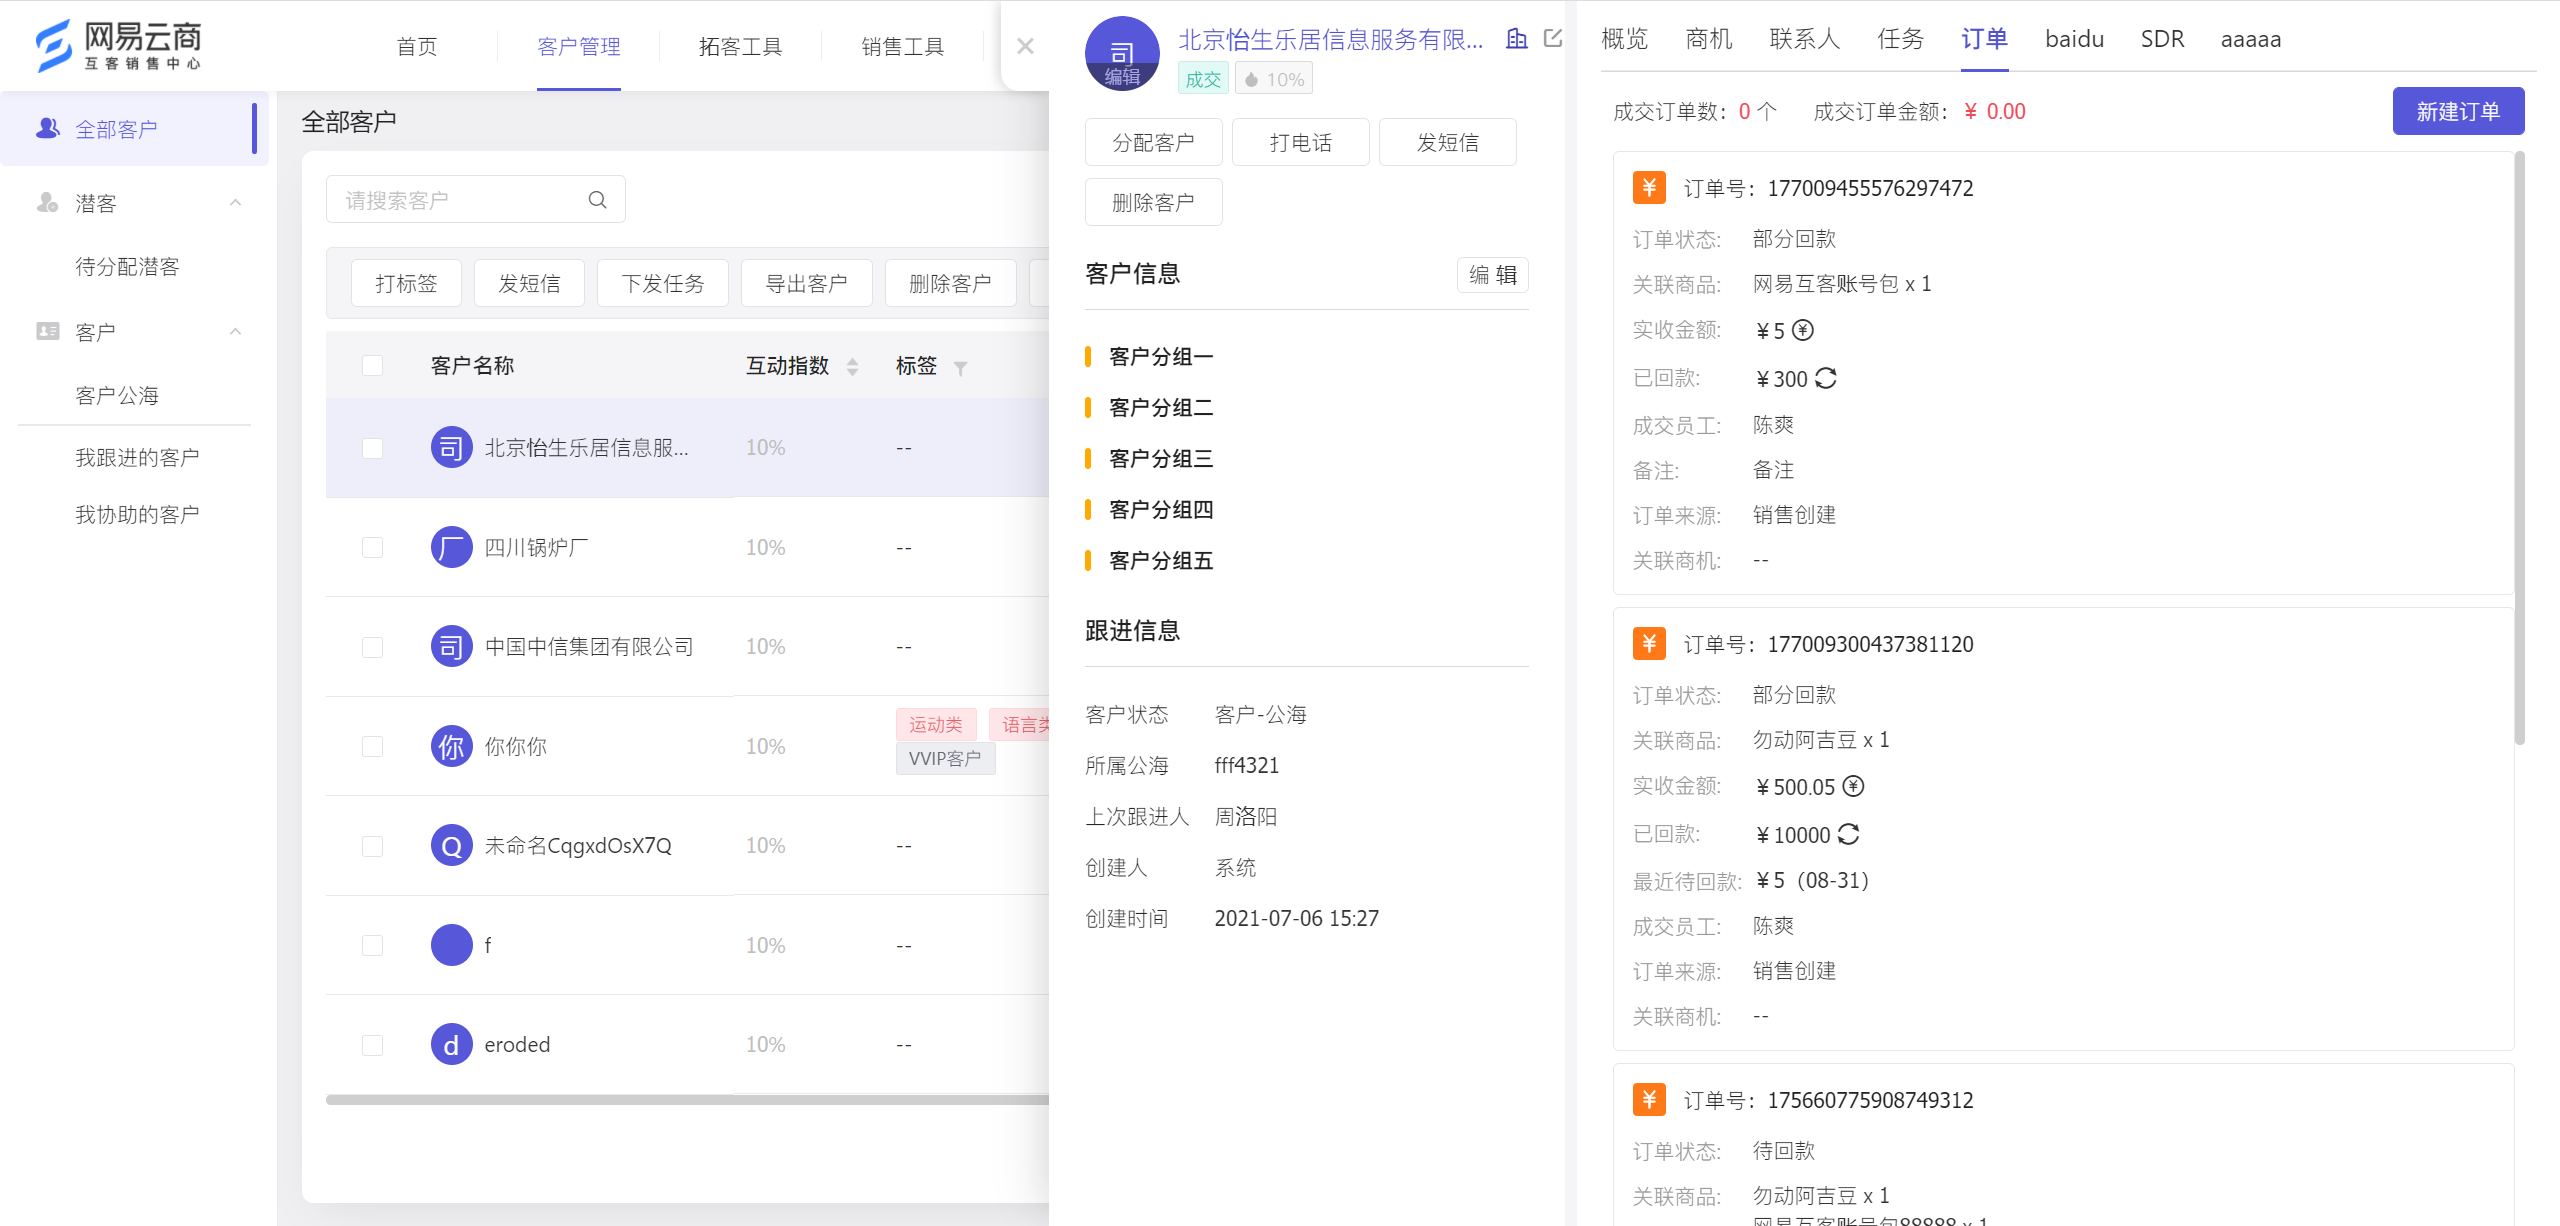Image resolution: width=2560 pixels, height=1226 pixels.
Task: Click the 分配客户 button
Action: tap(1153, 142)
